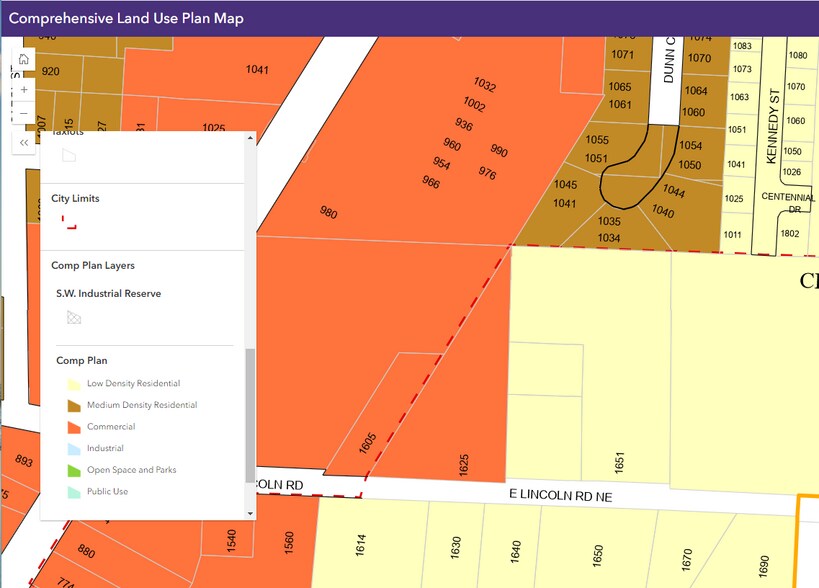Click the Comp Plan Layers heading

click(93, 266)
